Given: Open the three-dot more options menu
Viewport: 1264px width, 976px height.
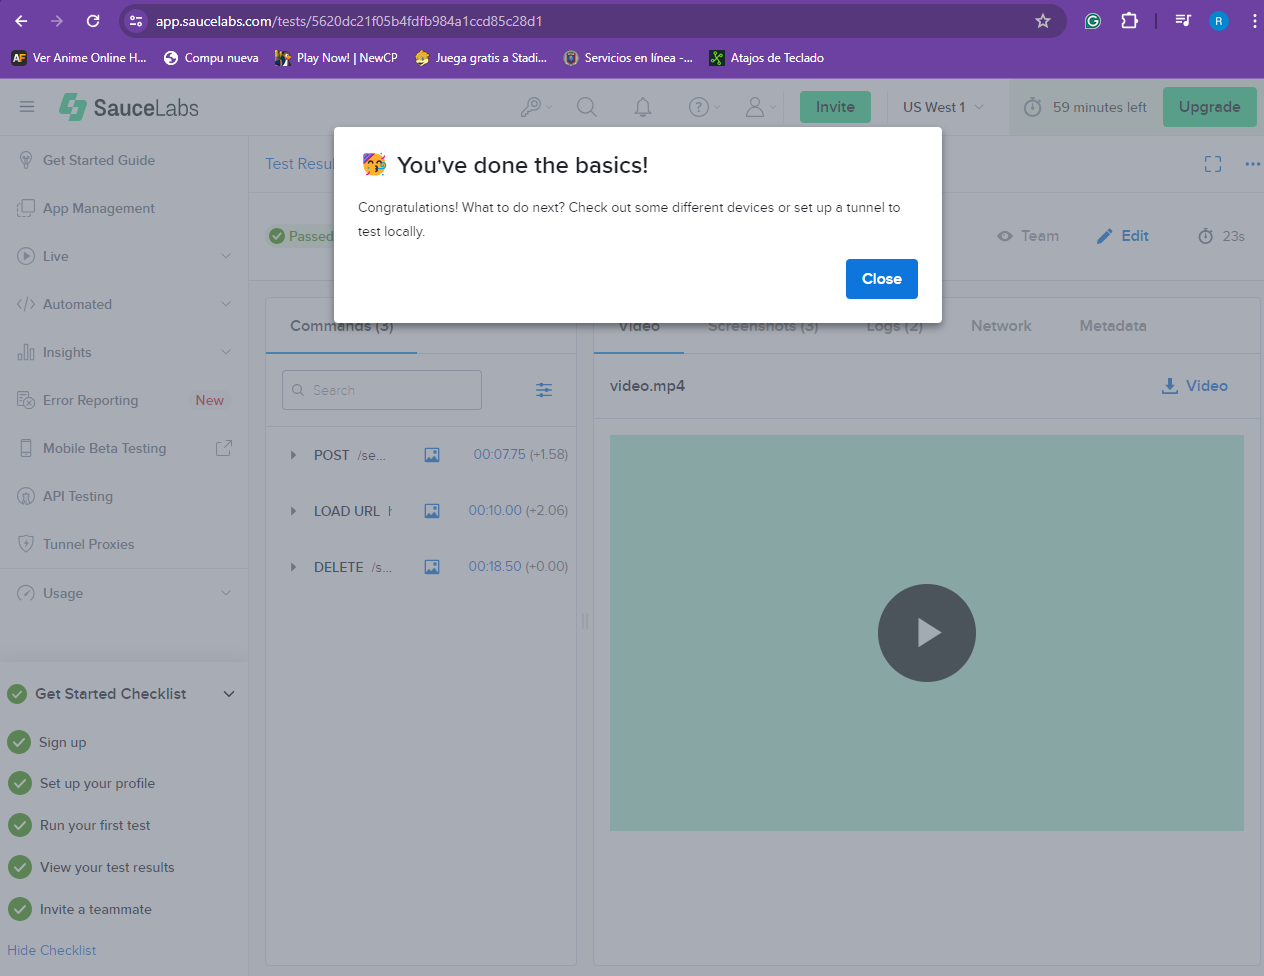Looking at the screenshot, I should click(x=1252, y=164).
